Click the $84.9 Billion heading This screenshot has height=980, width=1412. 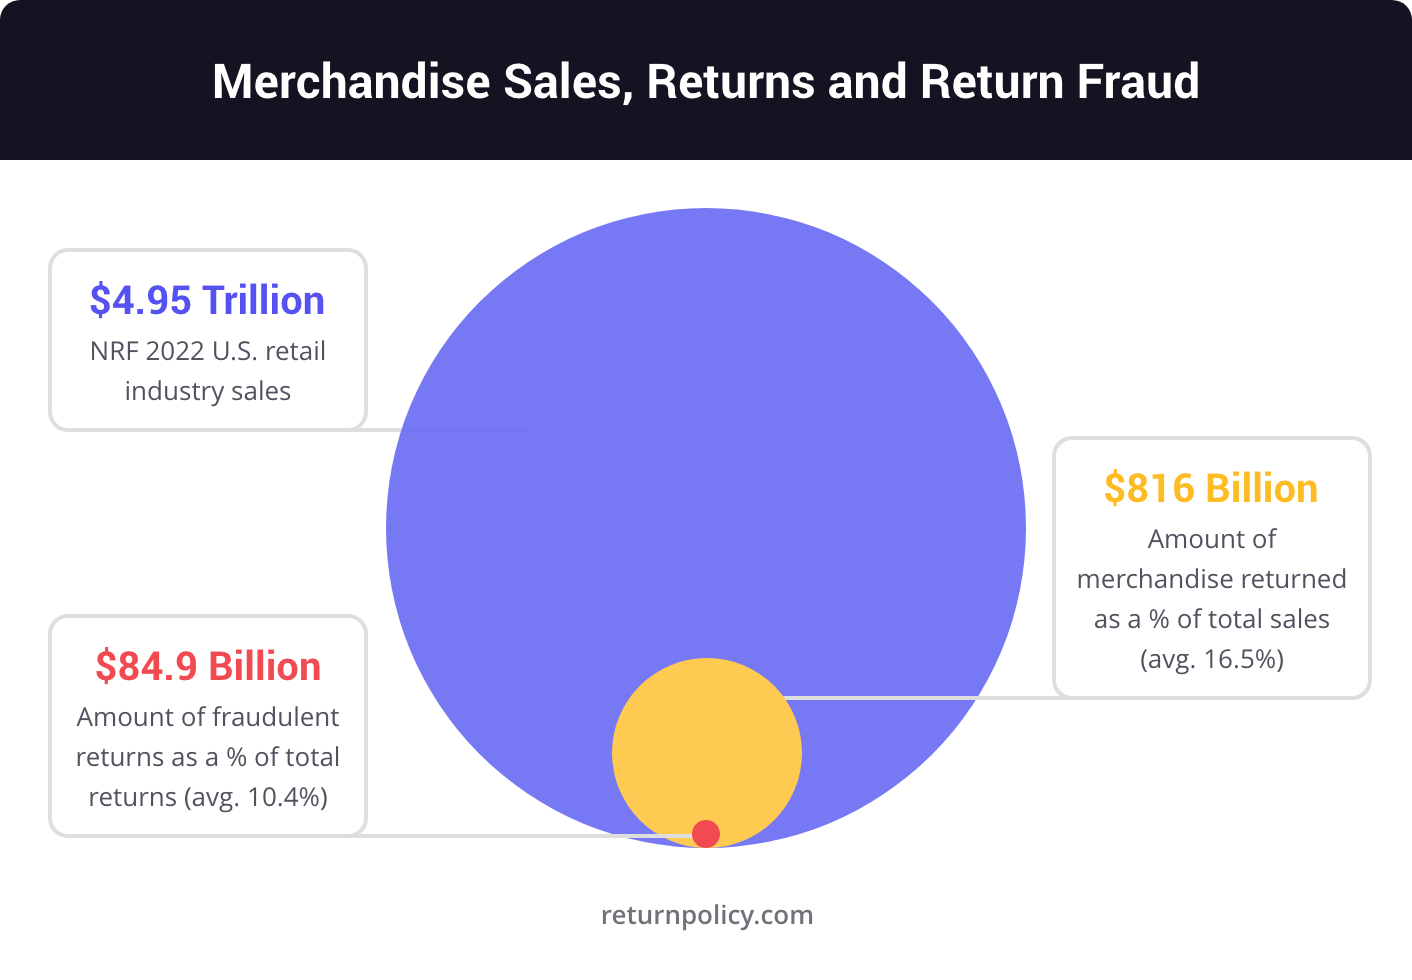[x=208, y=666]
